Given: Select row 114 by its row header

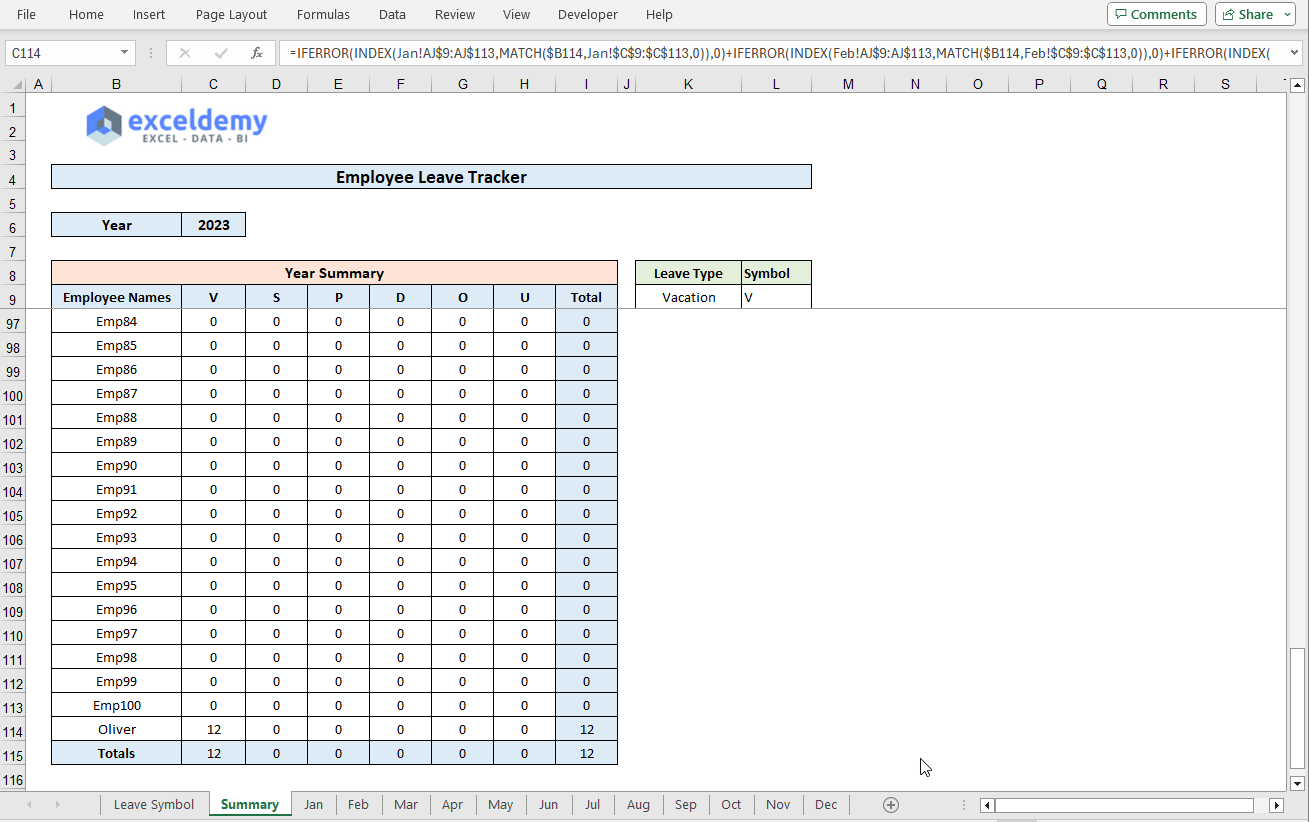Looking at the screenshot, I should [13, 731].
